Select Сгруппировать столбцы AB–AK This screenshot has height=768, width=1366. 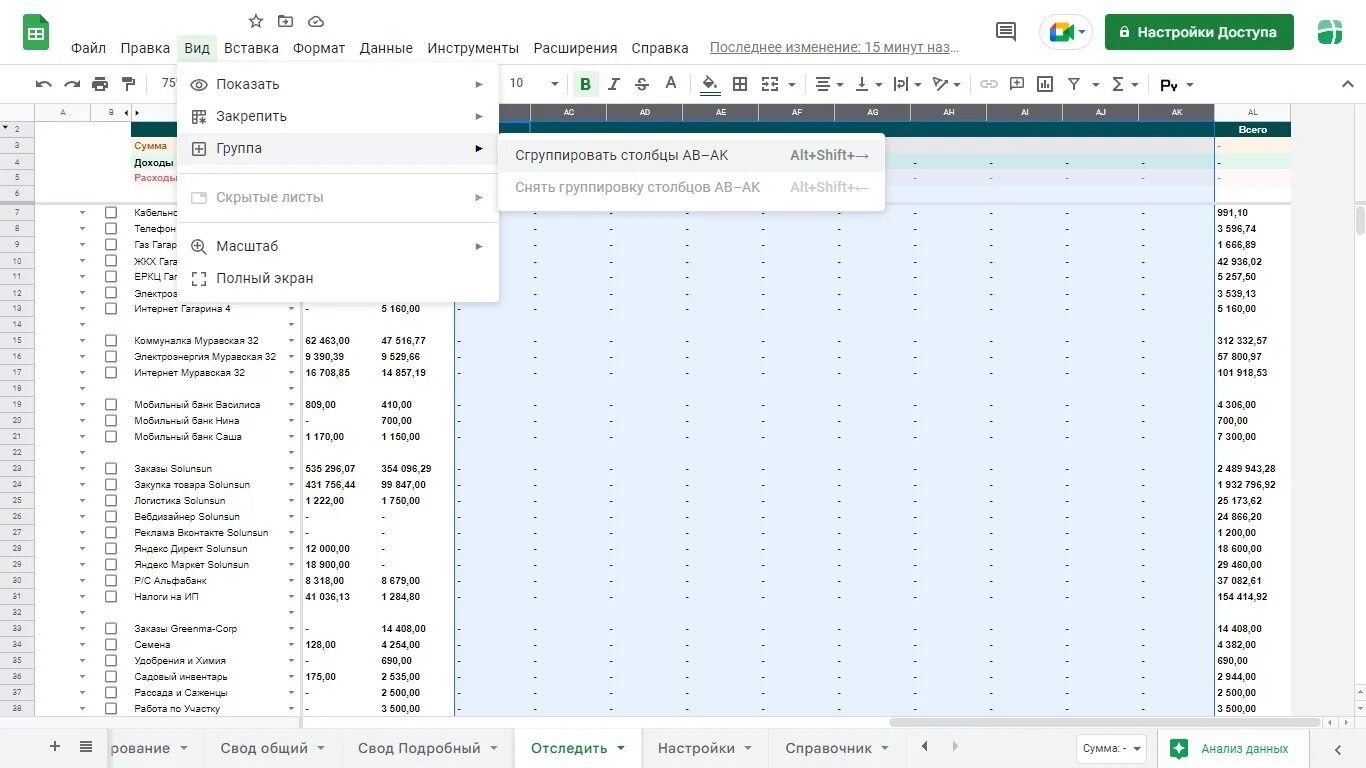pyautogui.click(x=691, y=155)
